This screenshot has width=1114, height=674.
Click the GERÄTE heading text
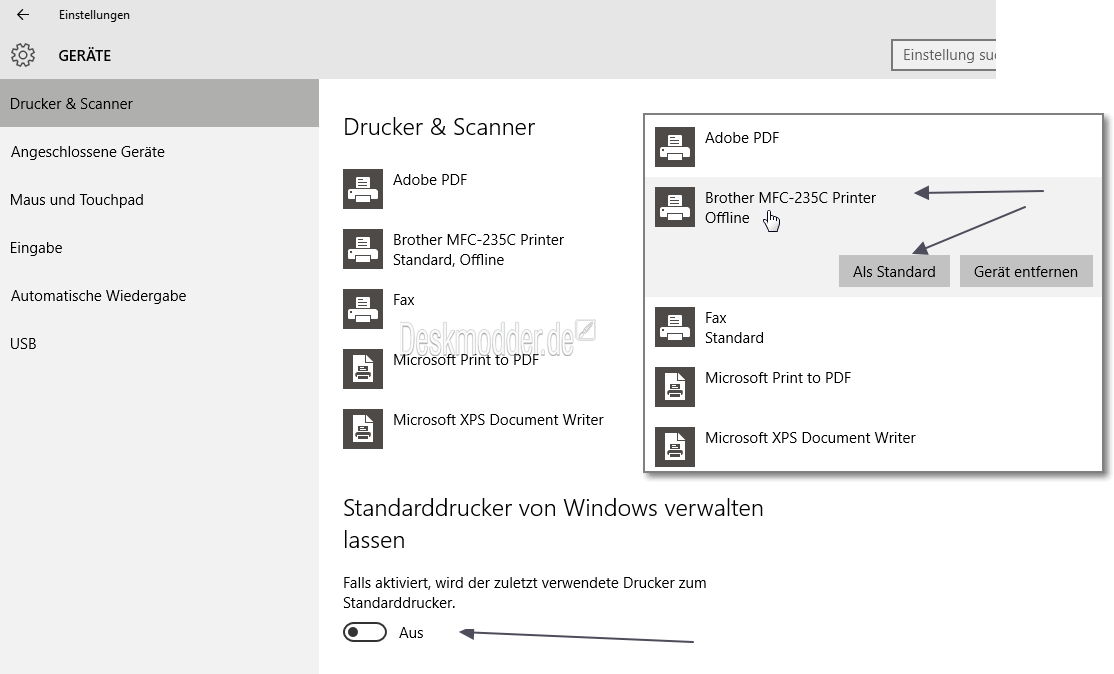tap(85, 55)
